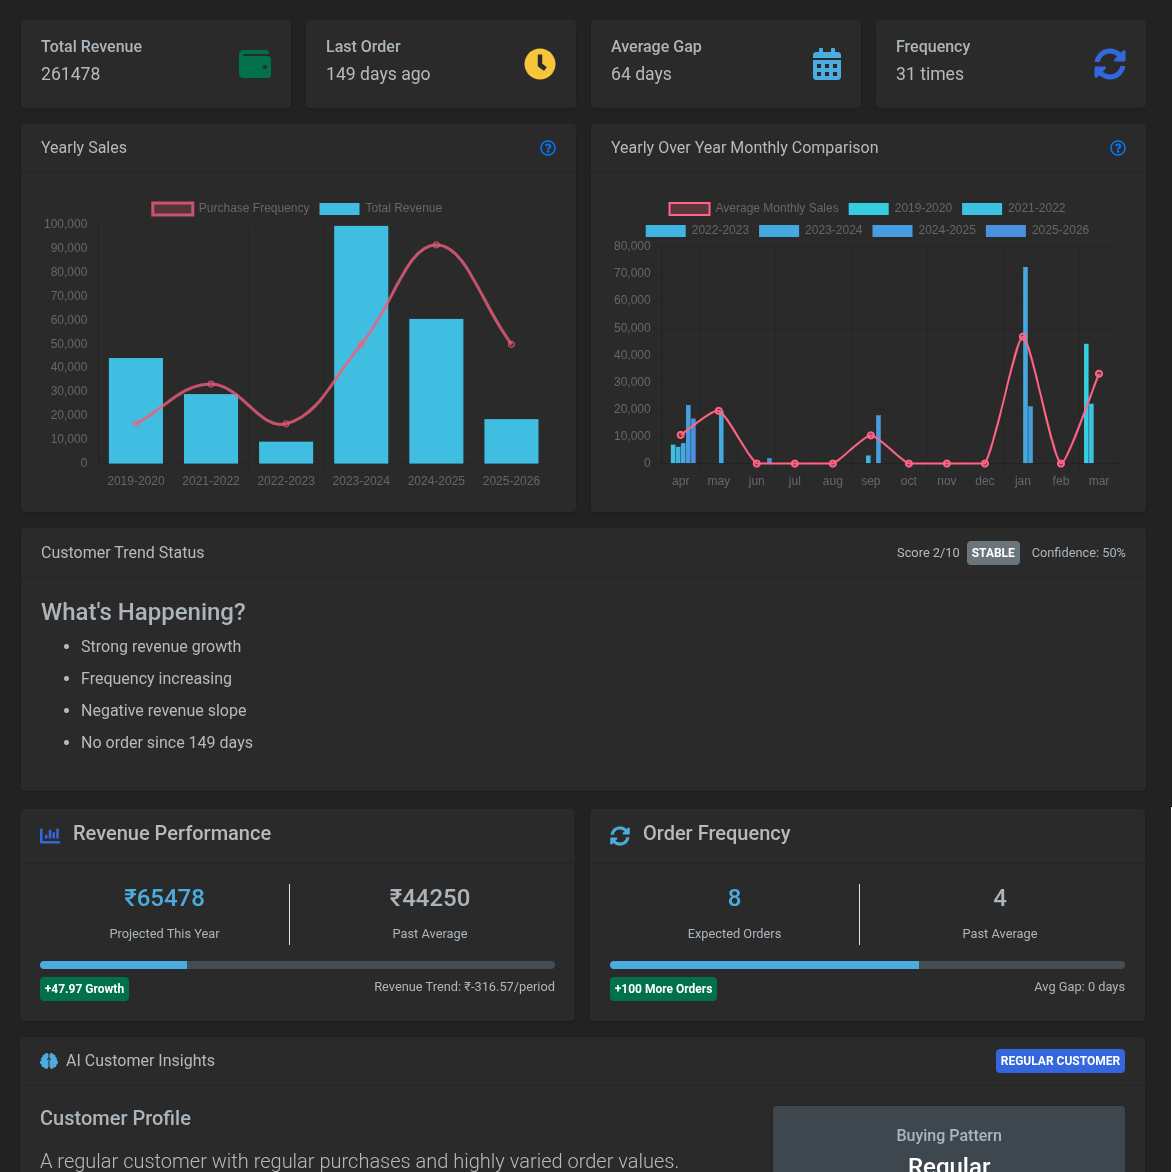Click the Revenue Performance progress bar
This screenshot has height=1172, width=1172.
pos(297,965)
